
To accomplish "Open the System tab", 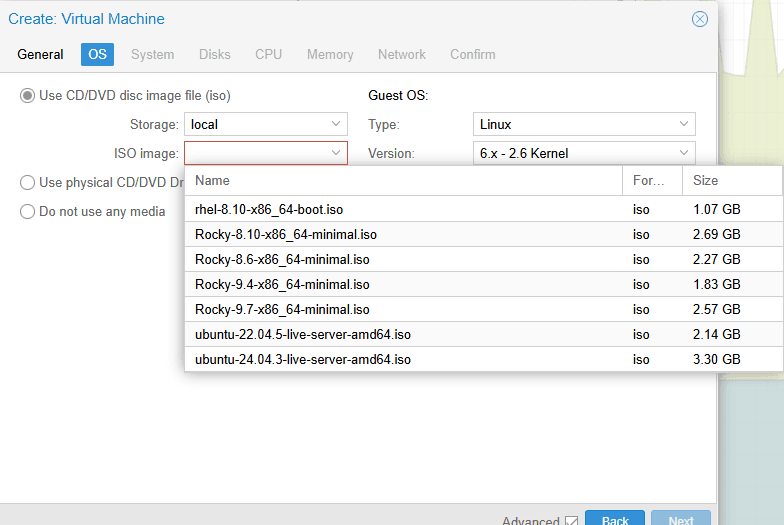I will [152, 54].
